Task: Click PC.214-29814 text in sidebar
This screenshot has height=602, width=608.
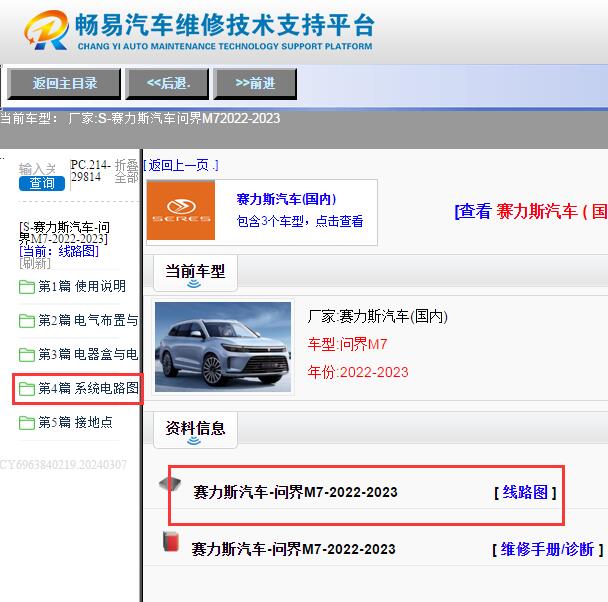Action: click(91, 171)
